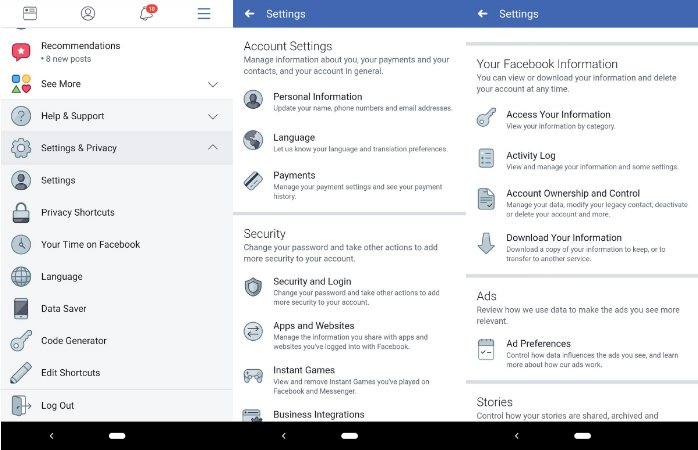Tap the Instant Games title
Image resolution: width=698 pixels, height=450 pixels.
tap(304, 370)
